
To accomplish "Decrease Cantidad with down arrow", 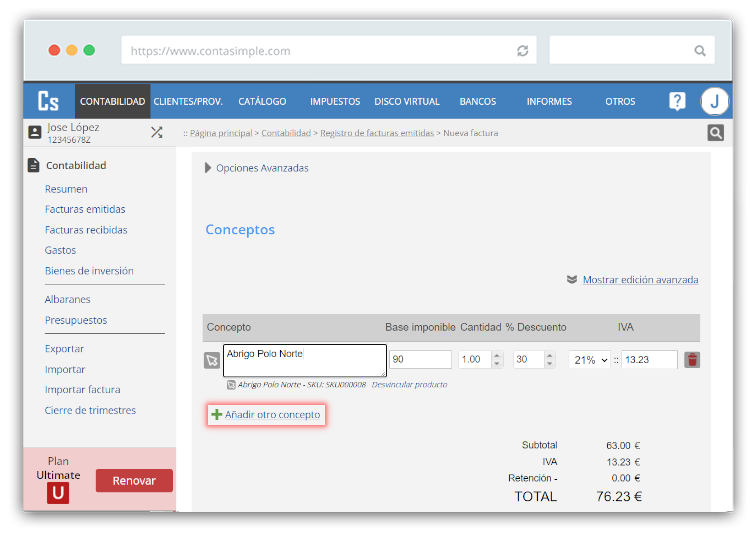I will coord(496,364).
